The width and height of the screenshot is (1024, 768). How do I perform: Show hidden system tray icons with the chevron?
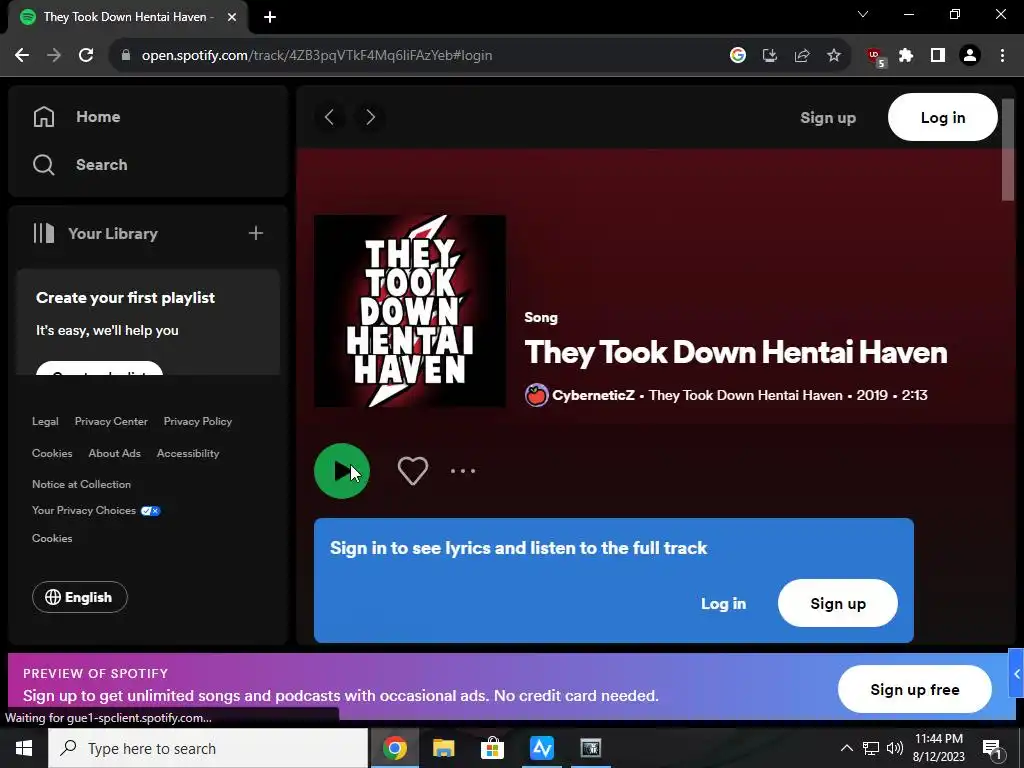click(846, 748)
